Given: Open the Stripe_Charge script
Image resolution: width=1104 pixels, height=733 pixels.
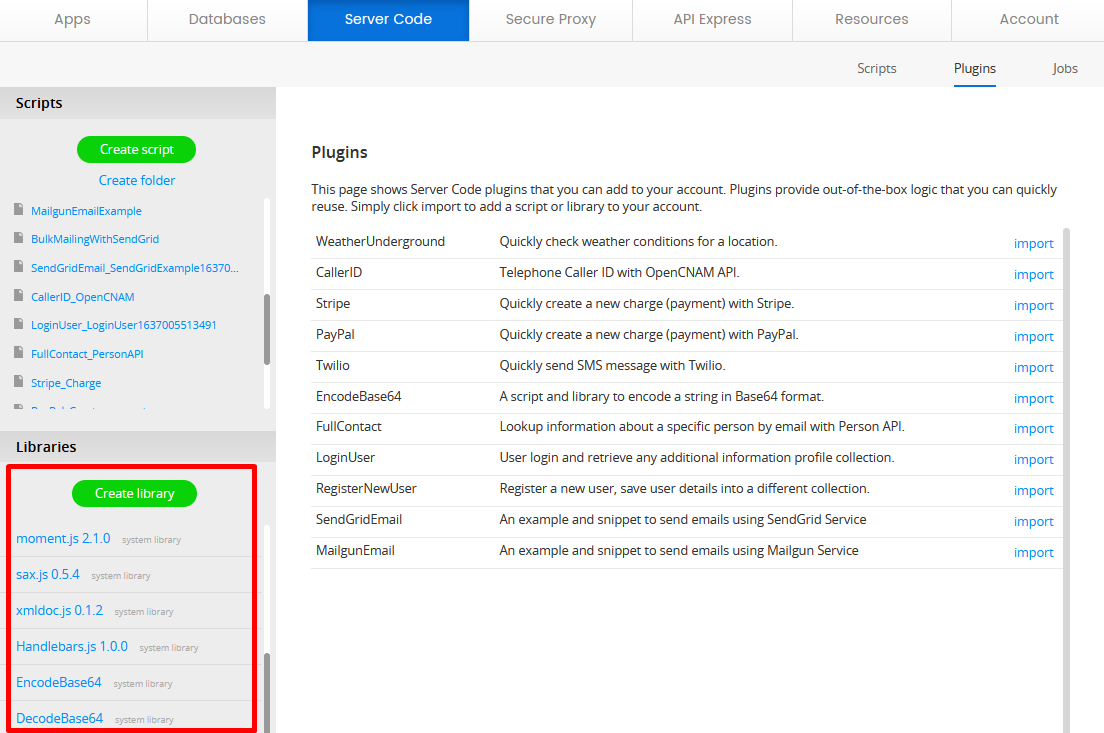Looking at the screenshot, I should pos(66,383).
